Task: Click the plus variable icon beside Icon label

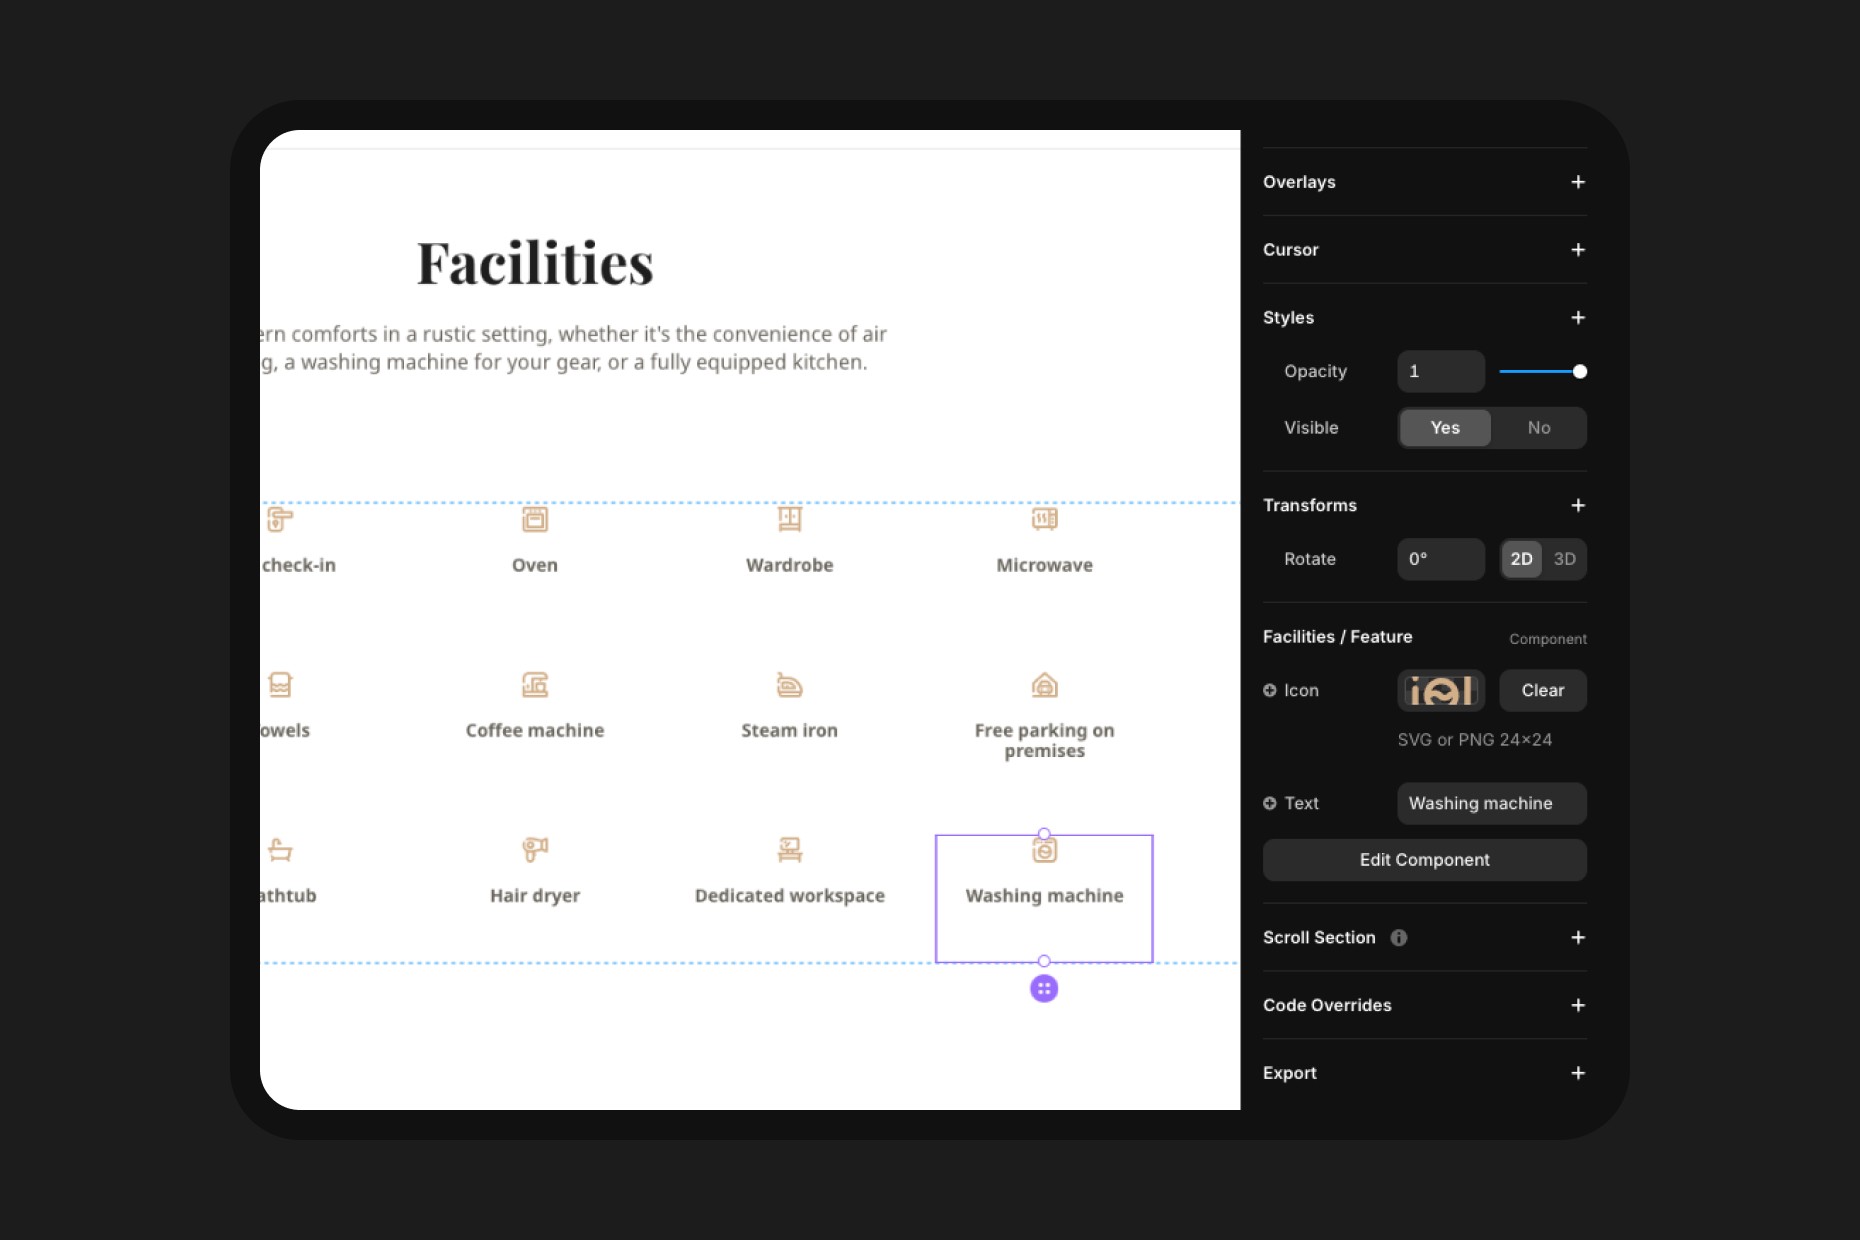Action: [x=1270, y=690]
